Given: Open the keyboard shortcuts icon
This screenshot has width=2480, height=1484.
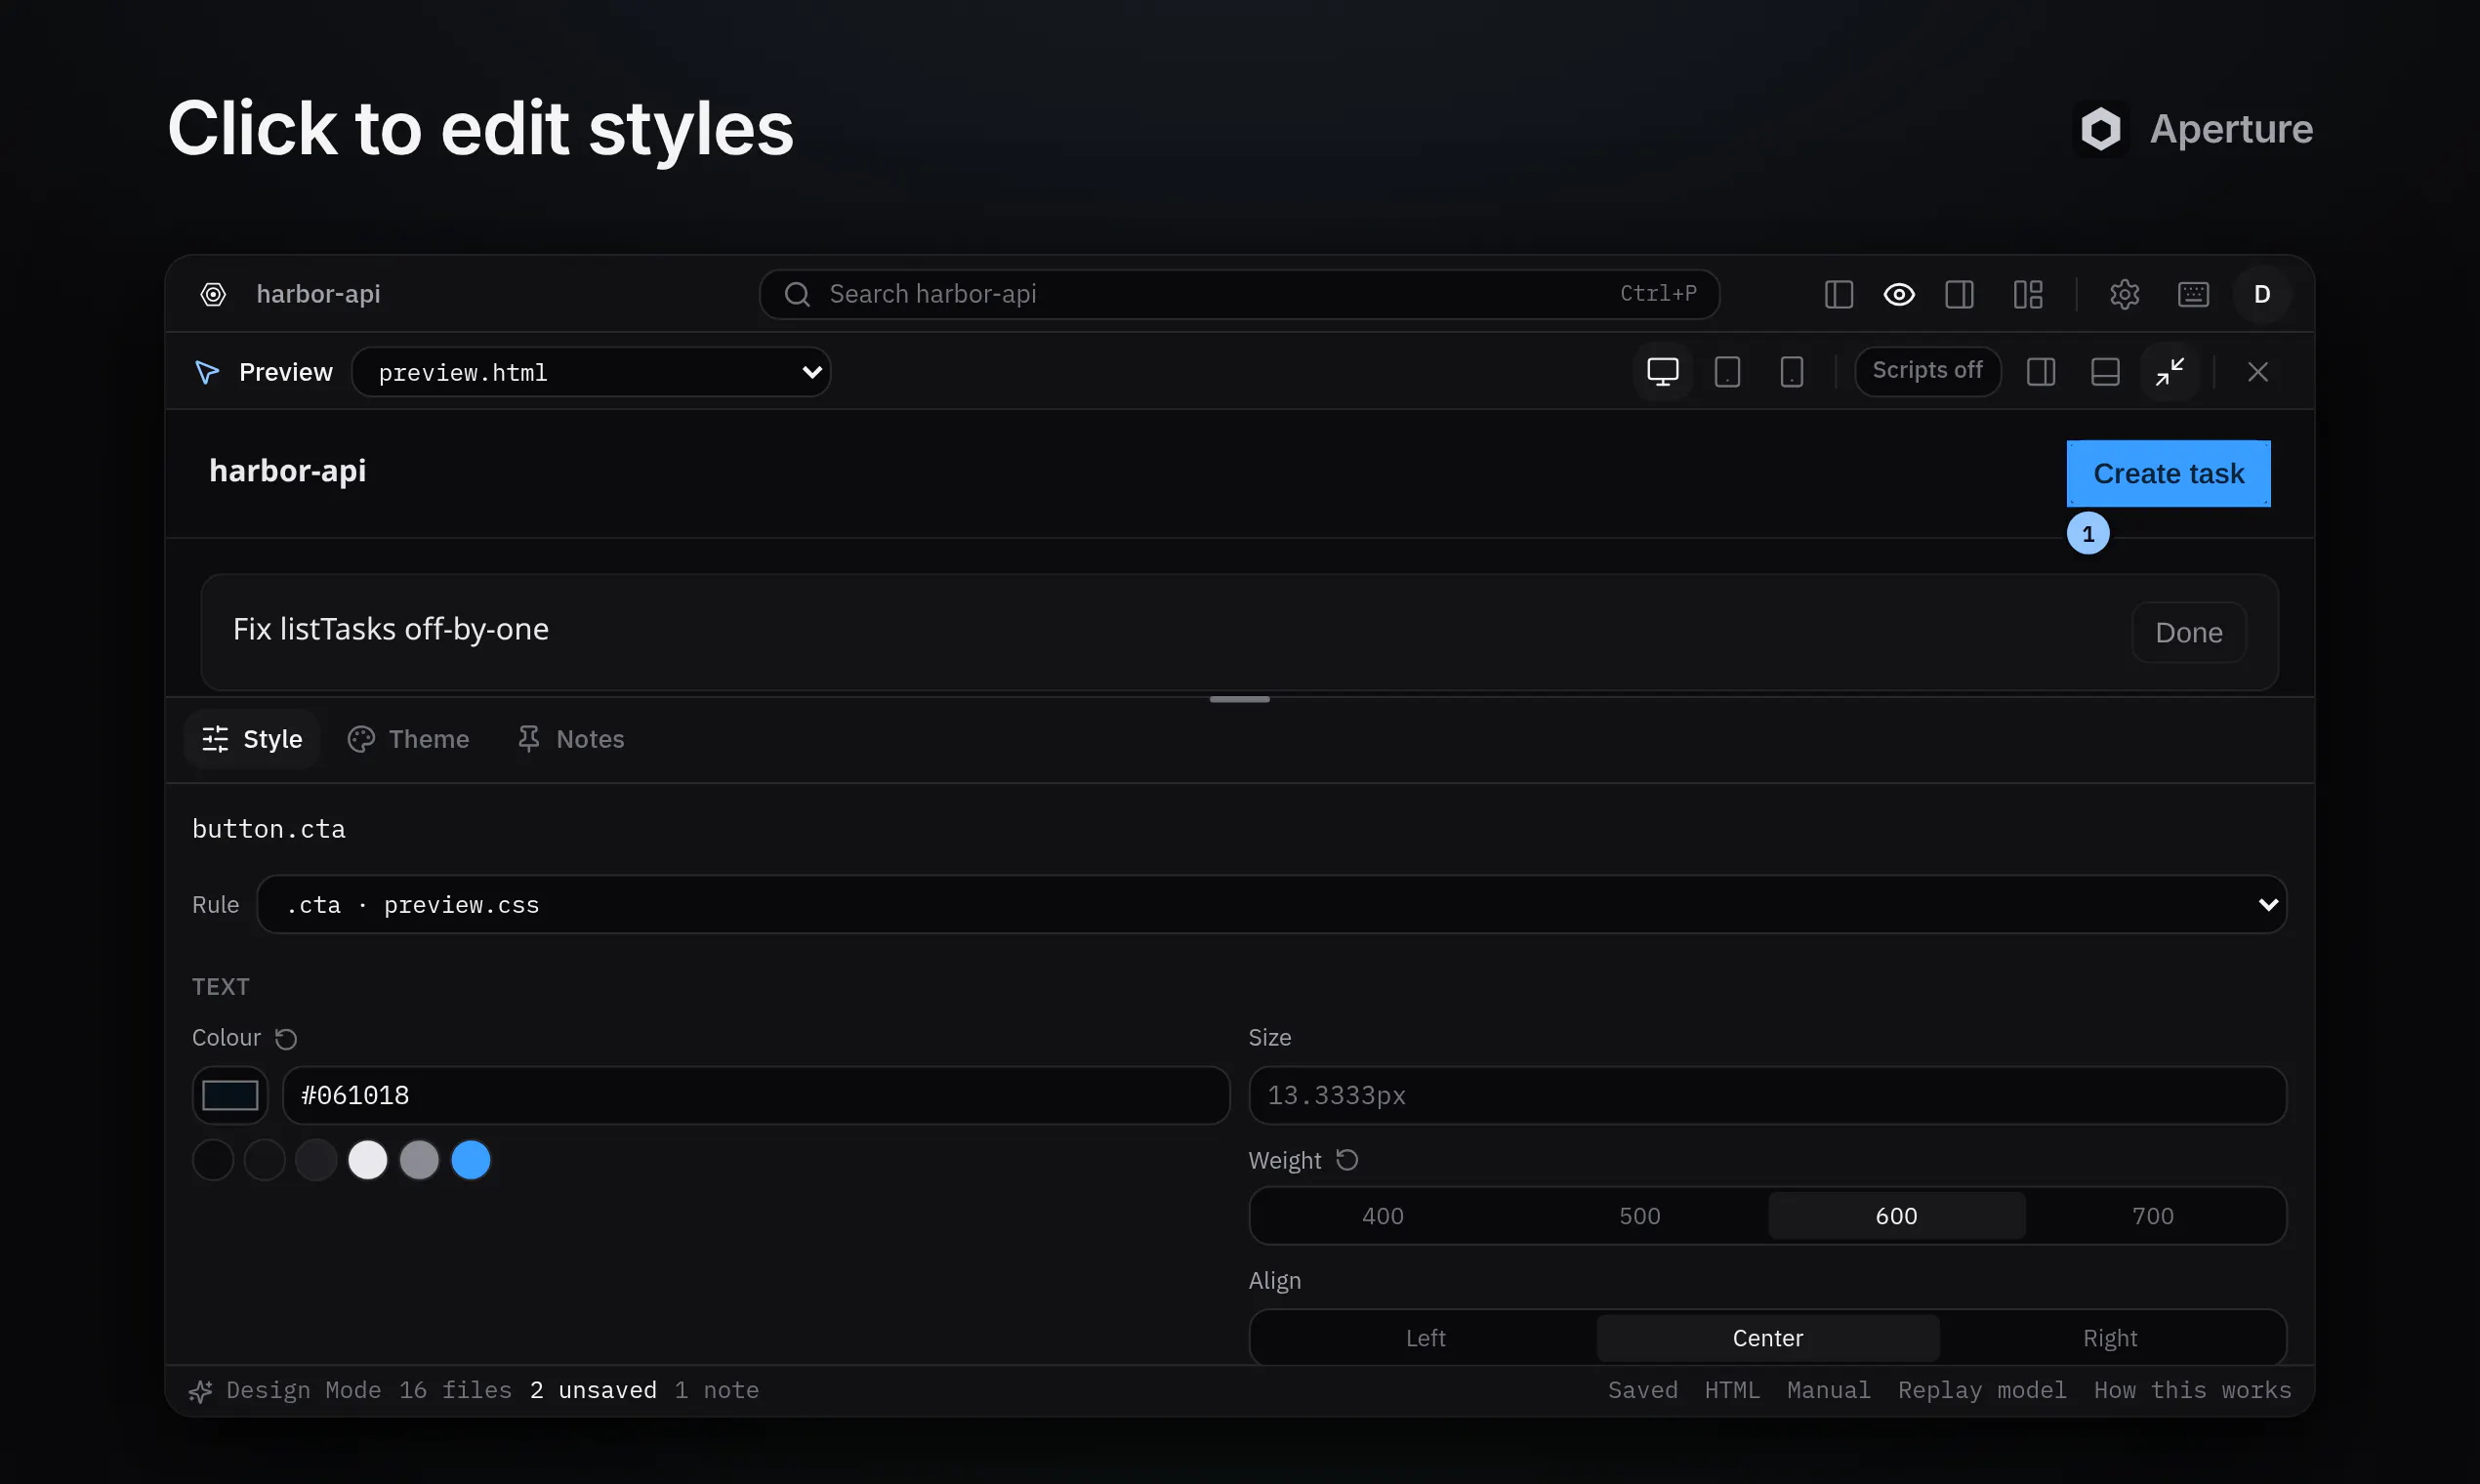Looking at the screenshot, I should (2192, 294).
